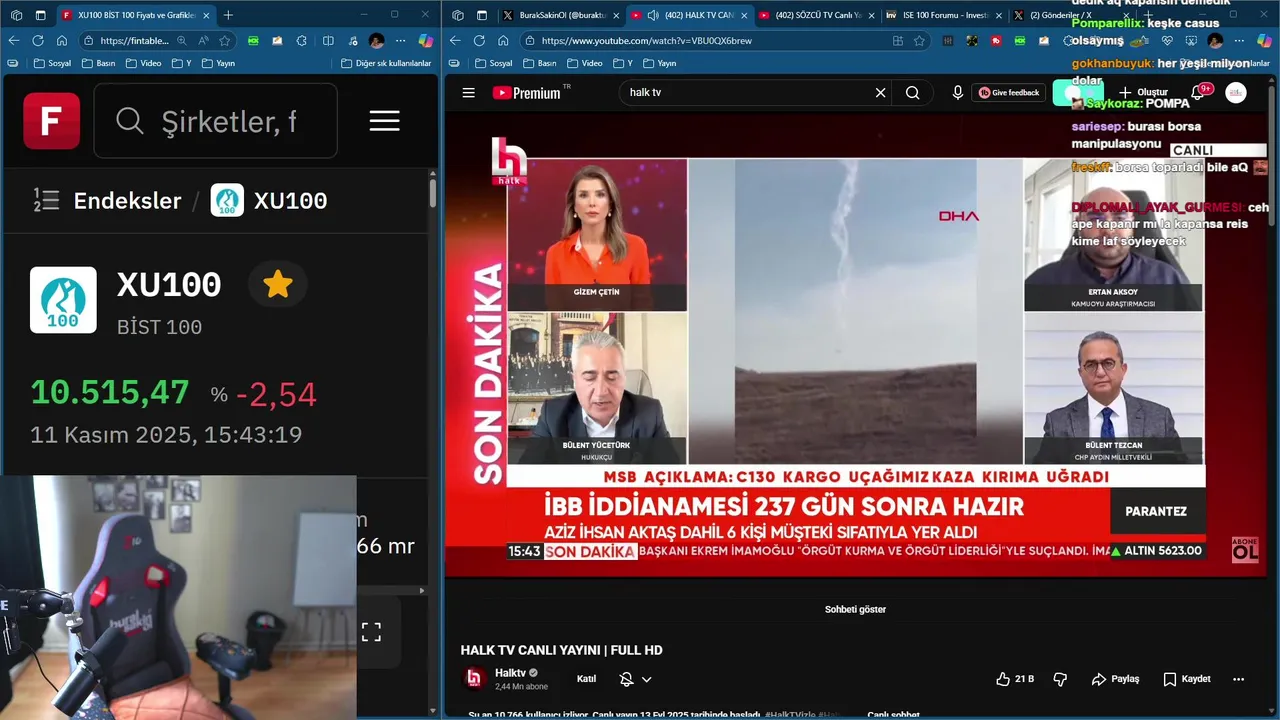1280x720 pixels.
Task: Open Copilot in the left browser
Action: tap(425, 40)
